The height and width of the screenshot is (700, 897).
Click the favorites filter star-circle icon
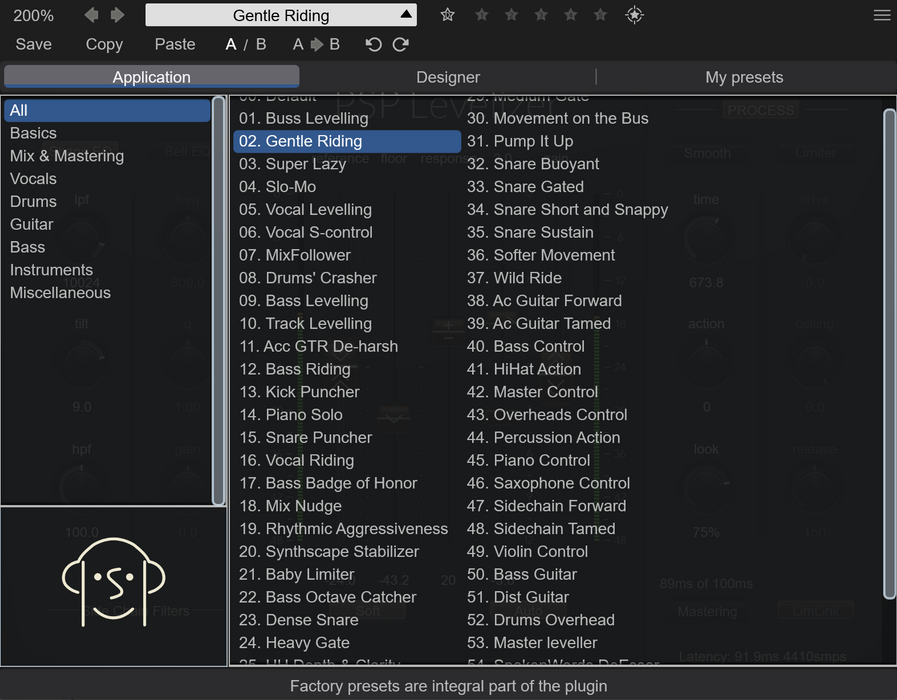coord(634,15)
